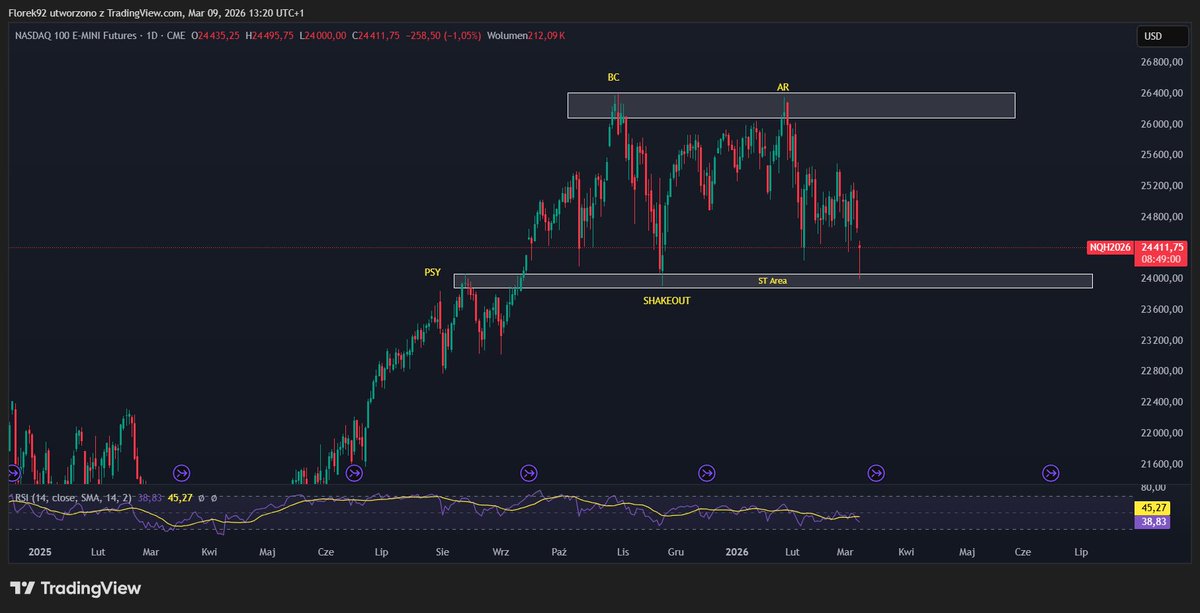Viewport: 1200px width, 613px height.
Task: Click the 21 600,00 price axis label
Action: (x=1162, y=464)
